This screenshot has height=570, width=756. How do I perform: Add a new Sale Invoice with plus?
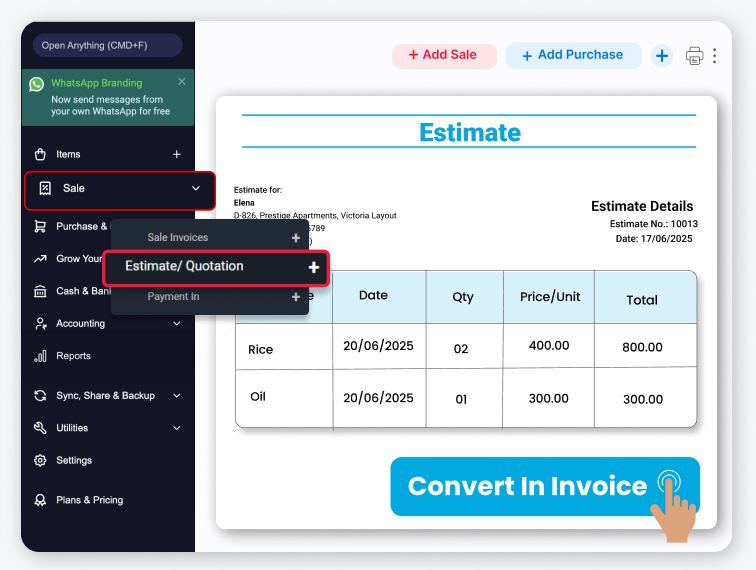pos(296,238)
